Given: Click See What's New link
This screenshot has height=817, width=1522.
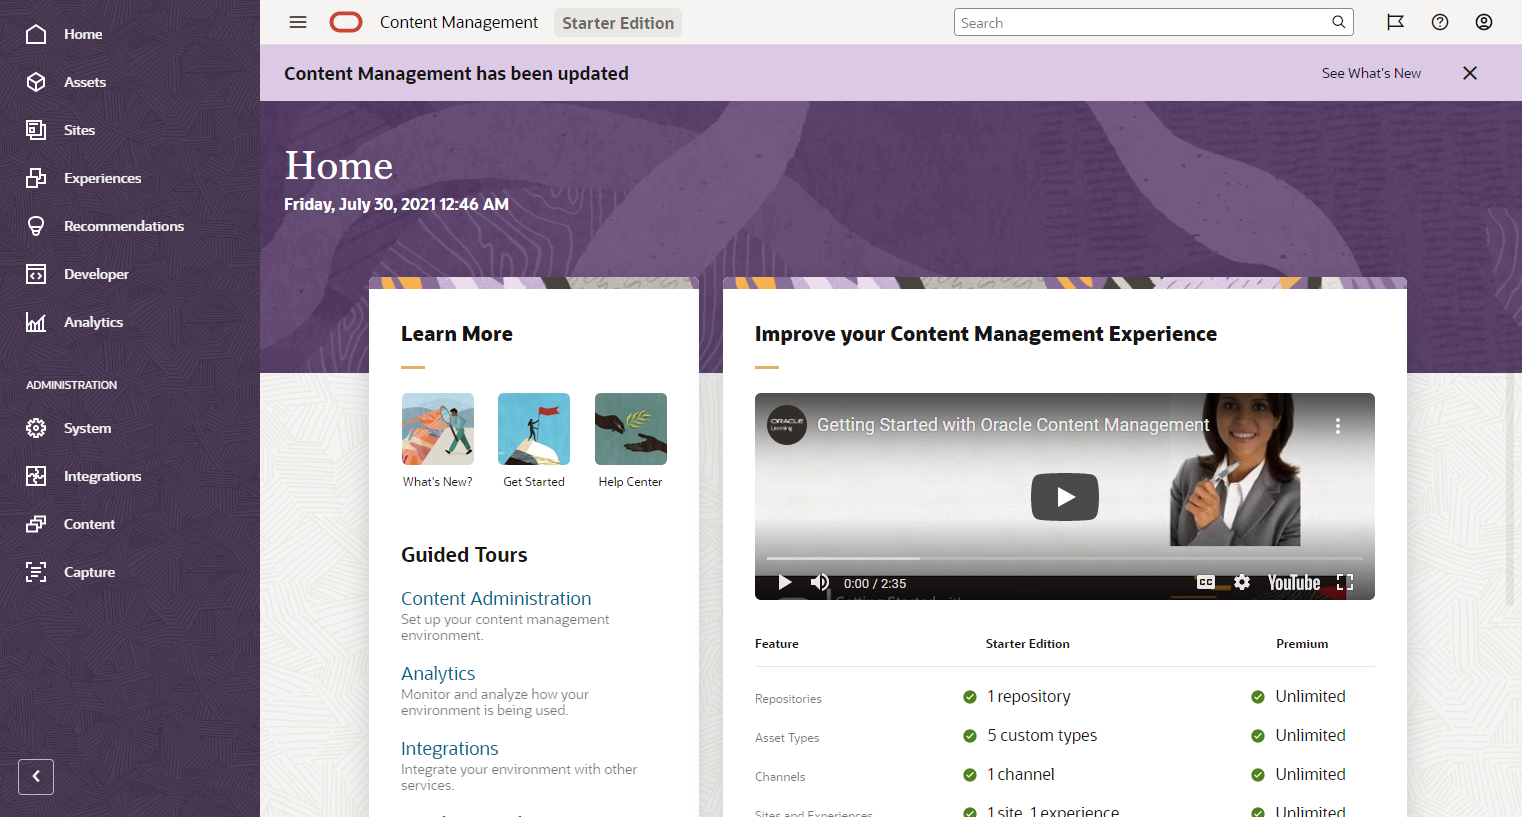Looking at the screenshot, I should (1371, 73).
